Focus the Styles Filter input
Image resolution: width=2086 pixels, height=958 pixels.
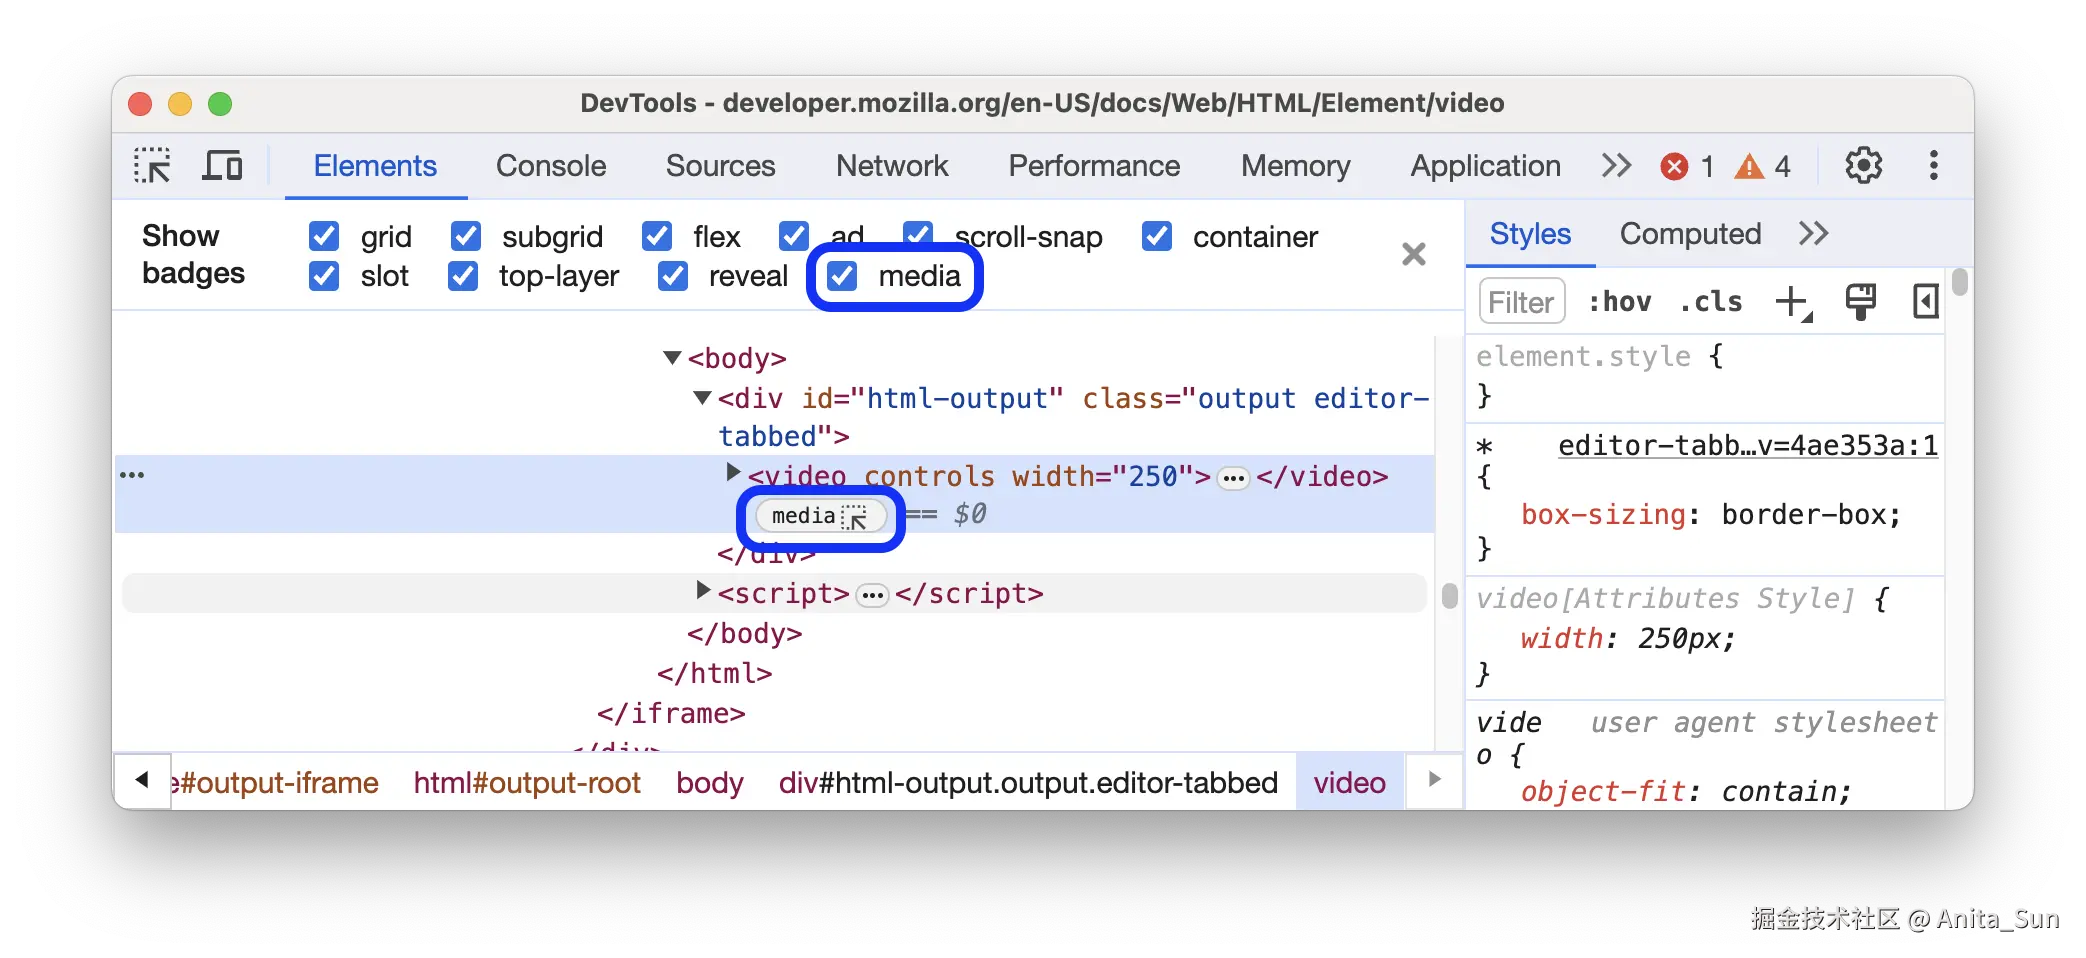coord(1521,302)
